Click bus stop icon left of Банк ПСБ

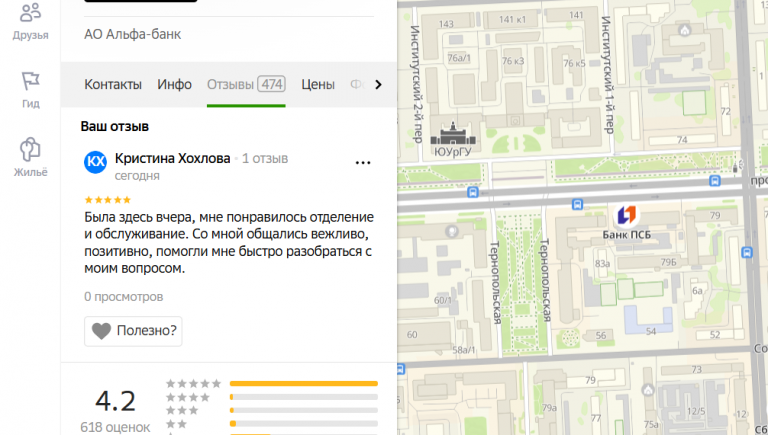coord(577,204)
